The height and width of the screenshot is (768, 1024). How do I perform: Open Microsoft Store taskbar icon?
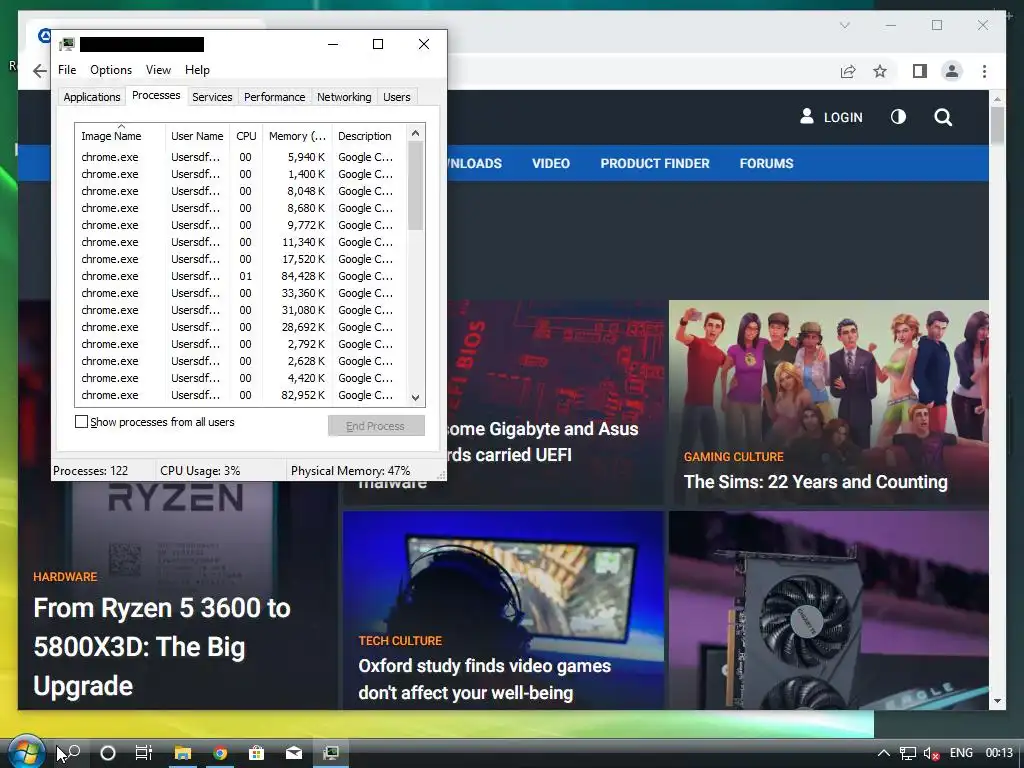click(x=257, y=753)
